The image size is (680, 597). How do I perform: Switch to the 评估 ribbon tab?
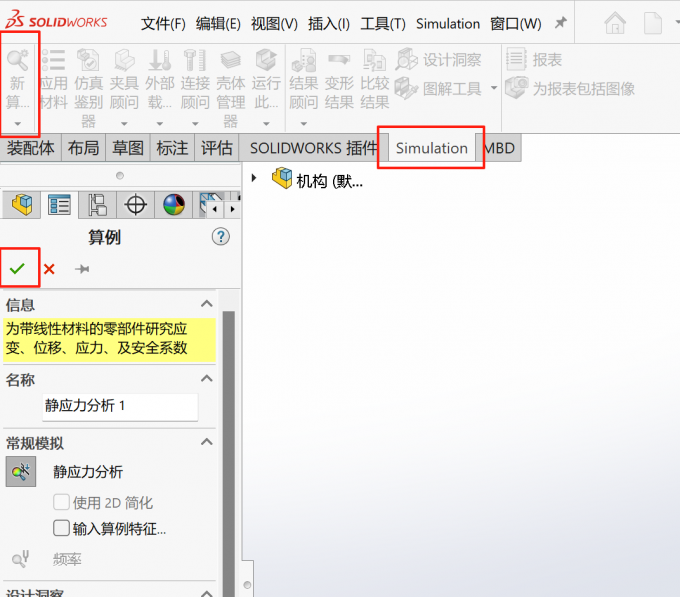tap(216, 148)
